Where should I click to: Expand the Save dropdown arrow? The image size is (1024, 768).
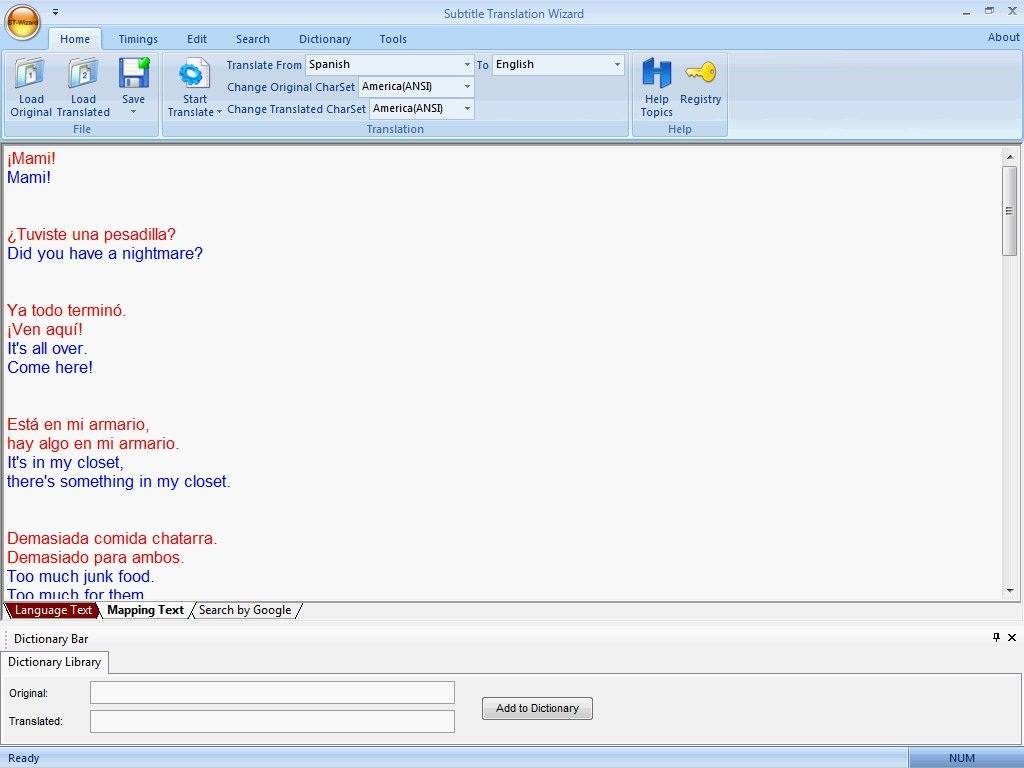pyautogui.click(x=133, y=112)
